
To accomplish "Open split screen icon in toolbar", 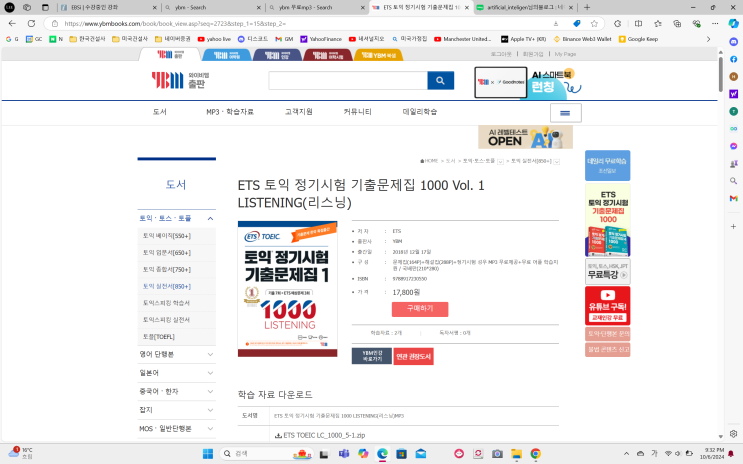I will coord(638,23).
